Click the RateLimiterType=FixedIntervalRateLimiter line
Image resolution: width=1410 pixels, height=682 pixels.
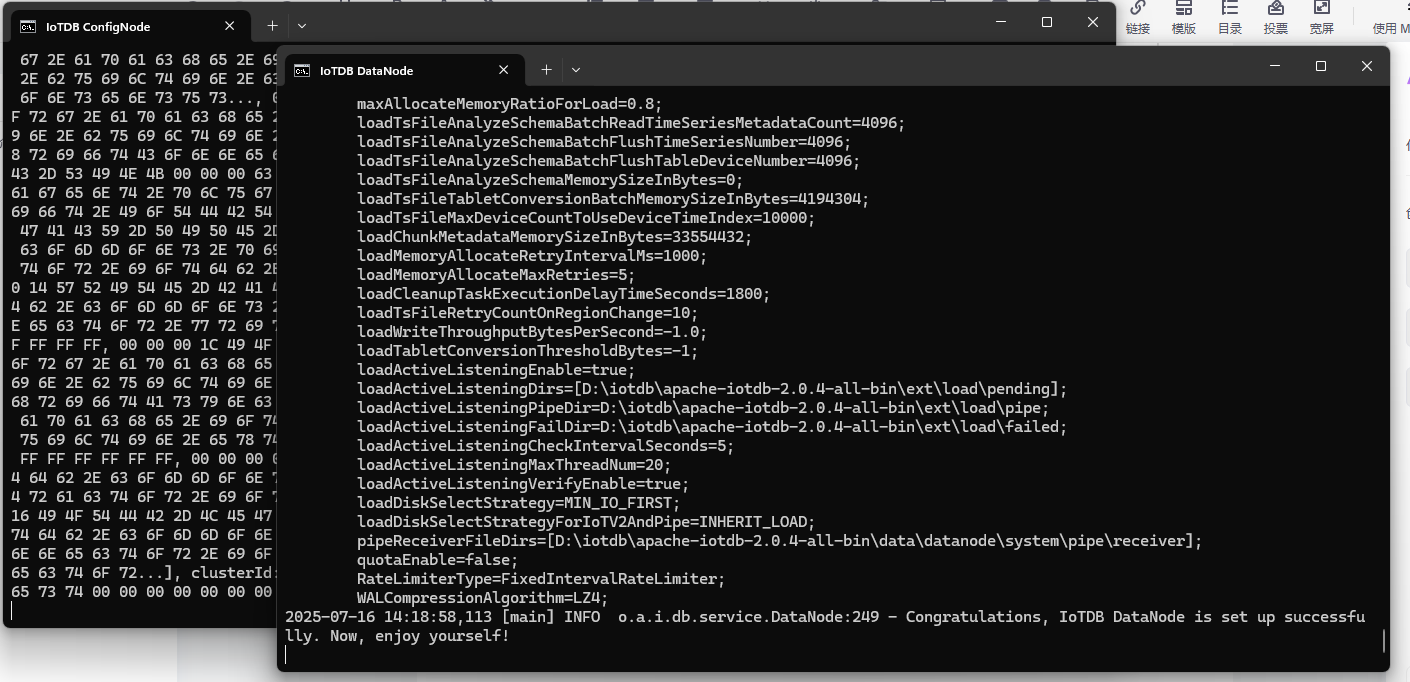[x=541, y=579]
